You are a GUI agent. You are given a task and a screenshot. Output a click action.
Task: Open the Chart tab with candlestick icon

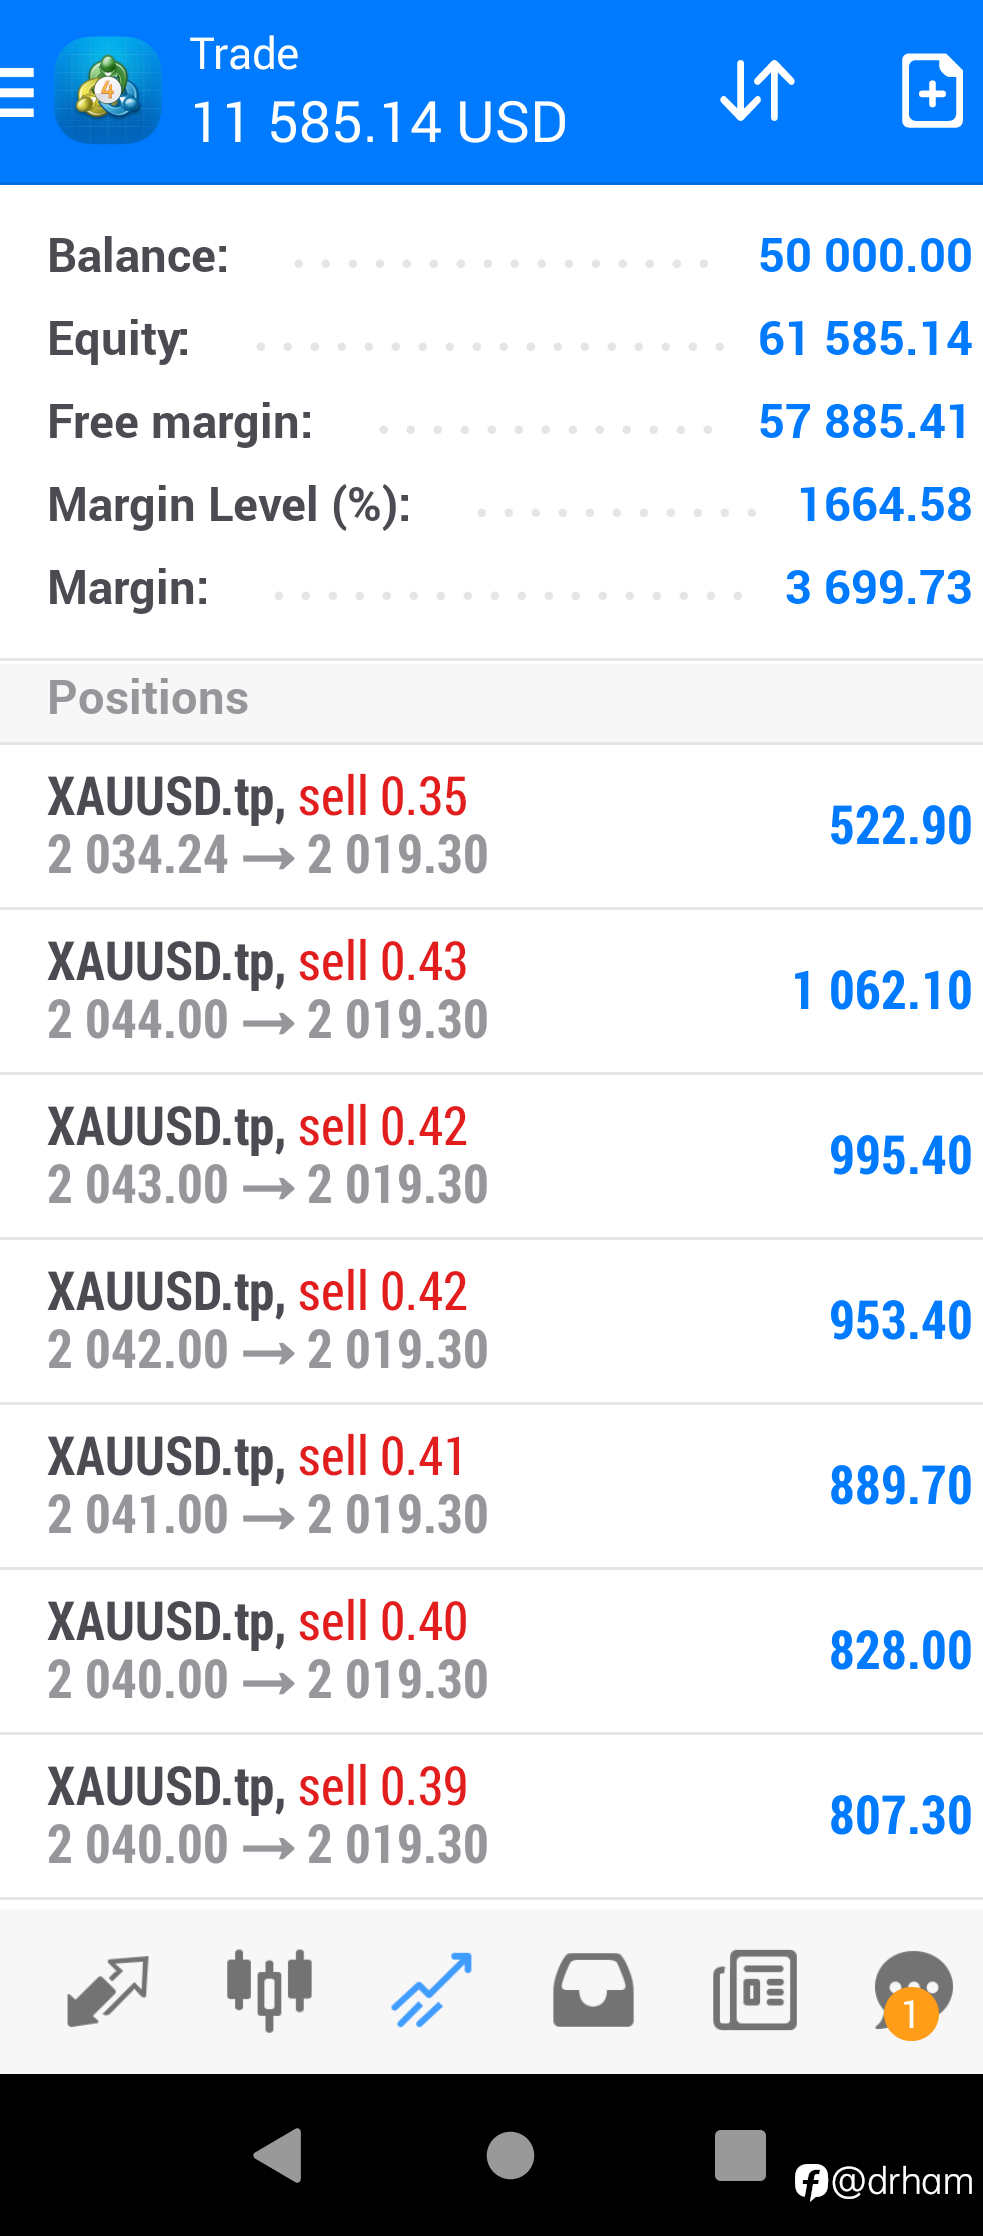pos(269,1990)
